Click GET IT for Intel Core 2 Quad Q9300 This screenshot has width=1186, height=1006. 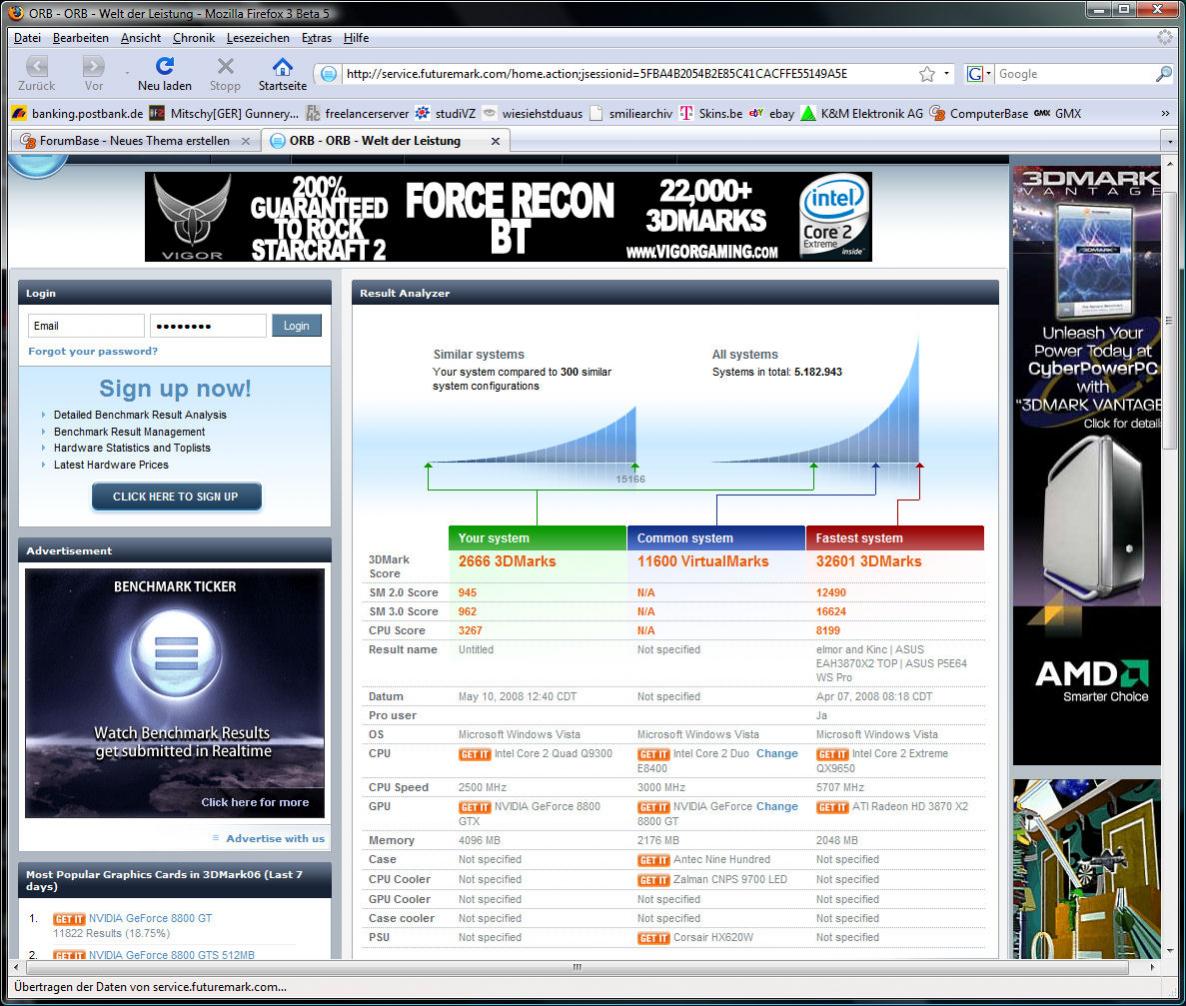(x=474, y=754)
